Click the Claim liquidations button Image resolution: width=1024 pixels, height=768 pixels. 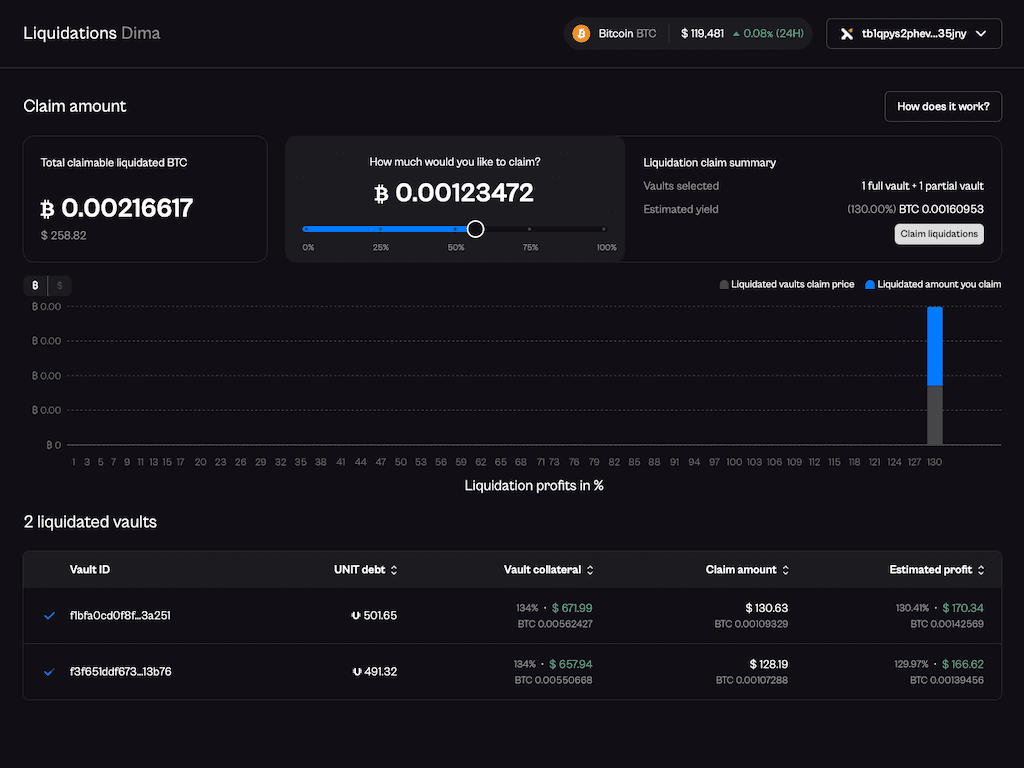point(939,234)
